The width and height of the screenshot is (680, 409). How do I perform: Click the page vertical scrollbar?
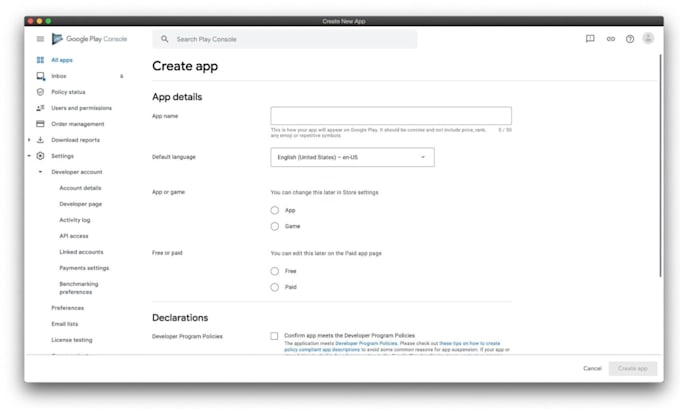point(660,165)
